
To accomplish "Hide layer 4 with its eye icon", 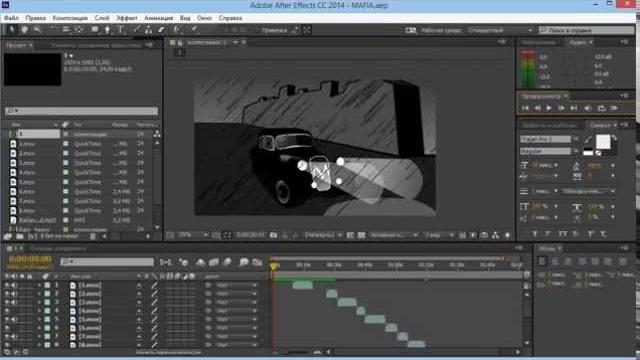I will [x=7, y=311].
